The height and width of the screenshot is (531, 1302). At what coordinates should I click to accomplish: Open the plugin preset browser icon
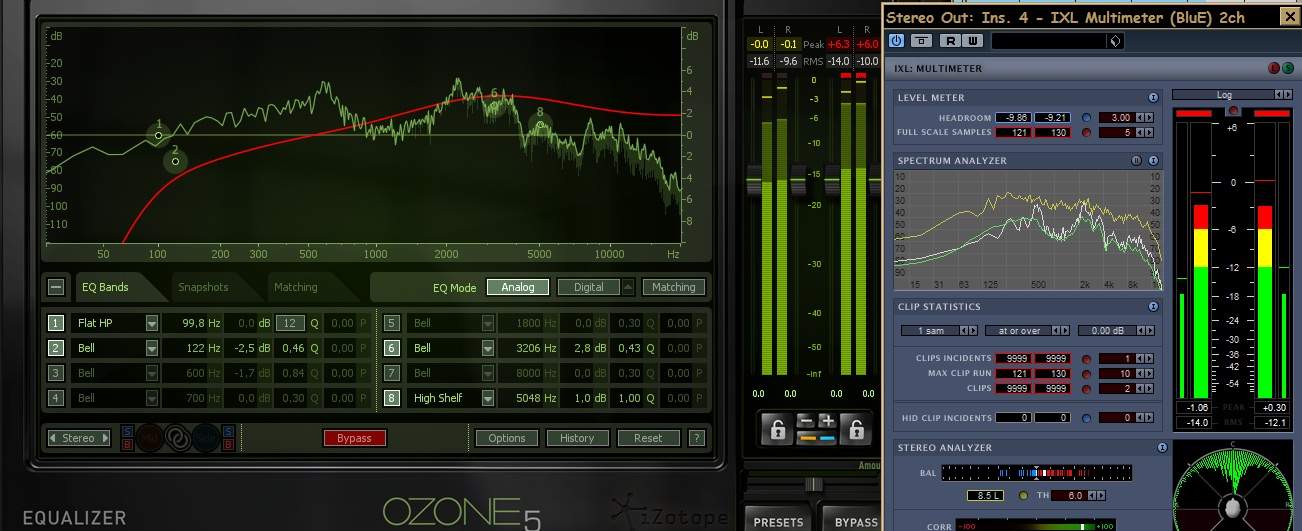coord(1116,41)
